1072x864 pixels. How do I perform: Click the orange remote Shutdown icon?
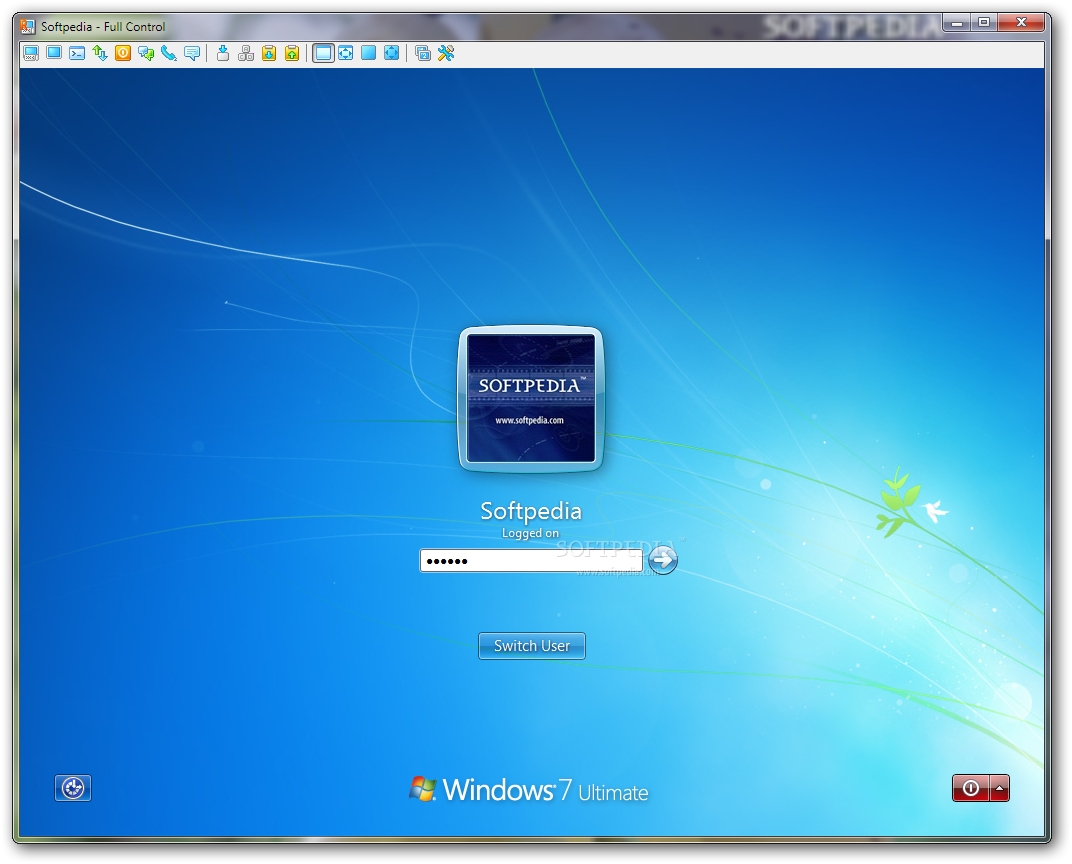[123, 53]
